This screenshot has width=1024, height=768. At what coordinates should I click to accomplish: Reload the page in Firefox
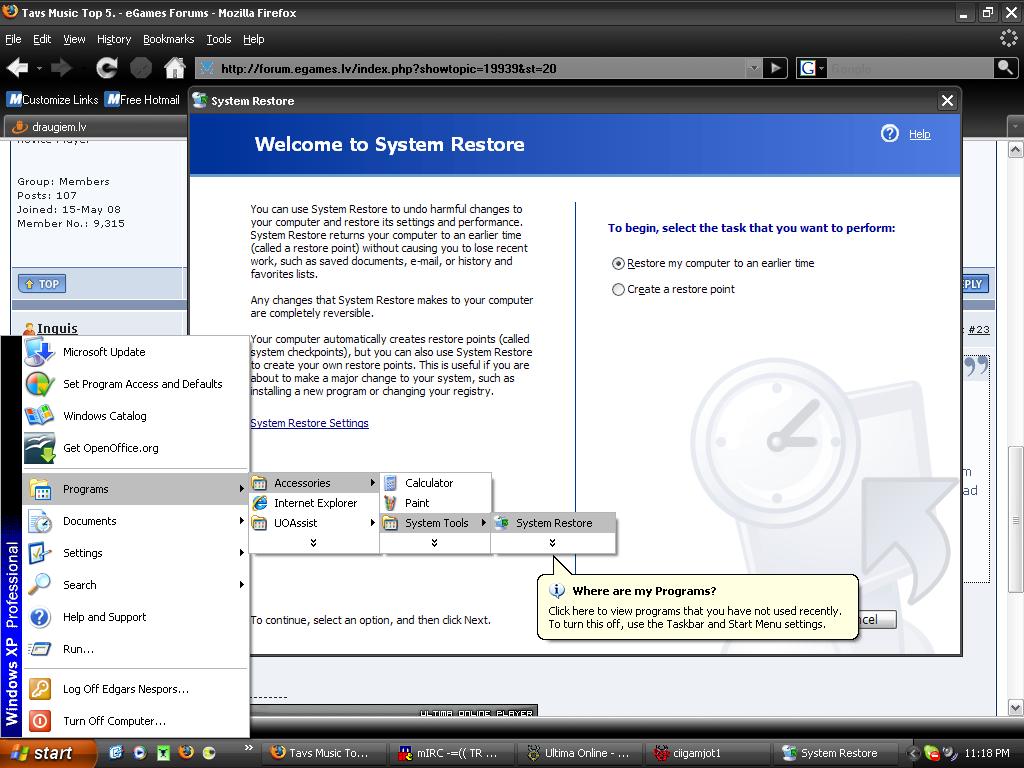click(x=106, y=67)
